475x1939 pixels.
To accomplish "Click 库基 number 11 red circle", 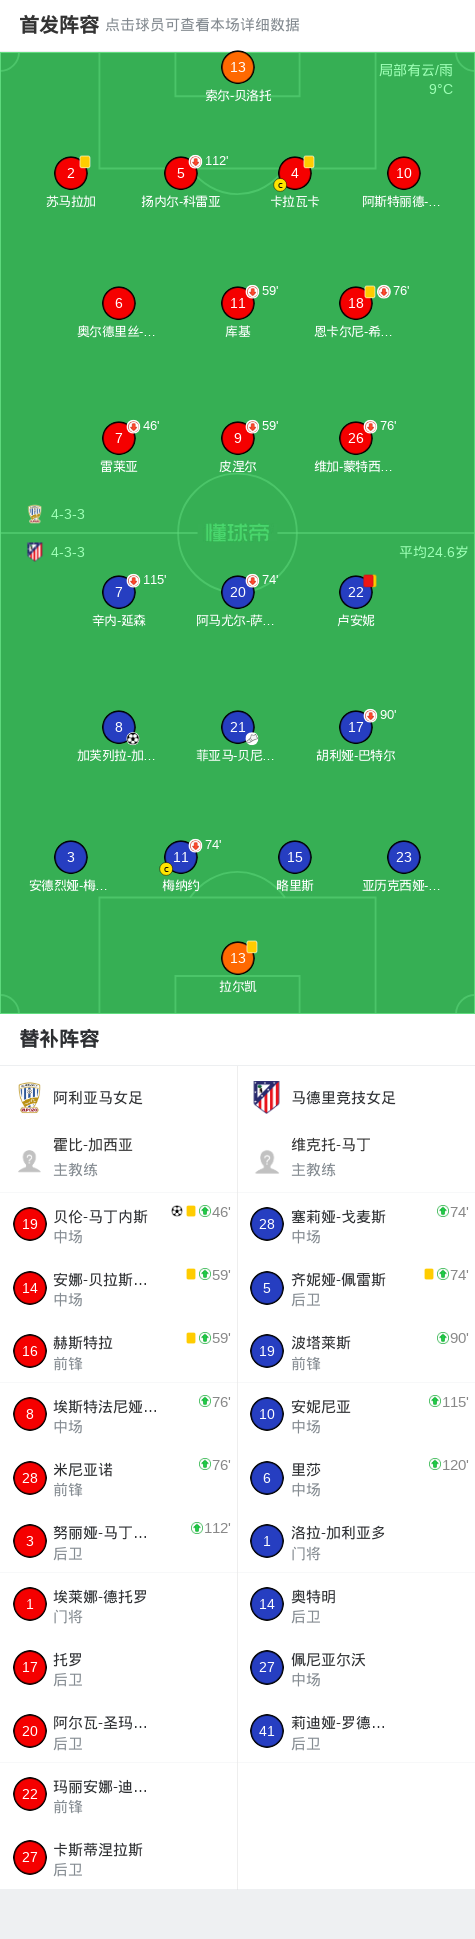I will coord(238,303).
